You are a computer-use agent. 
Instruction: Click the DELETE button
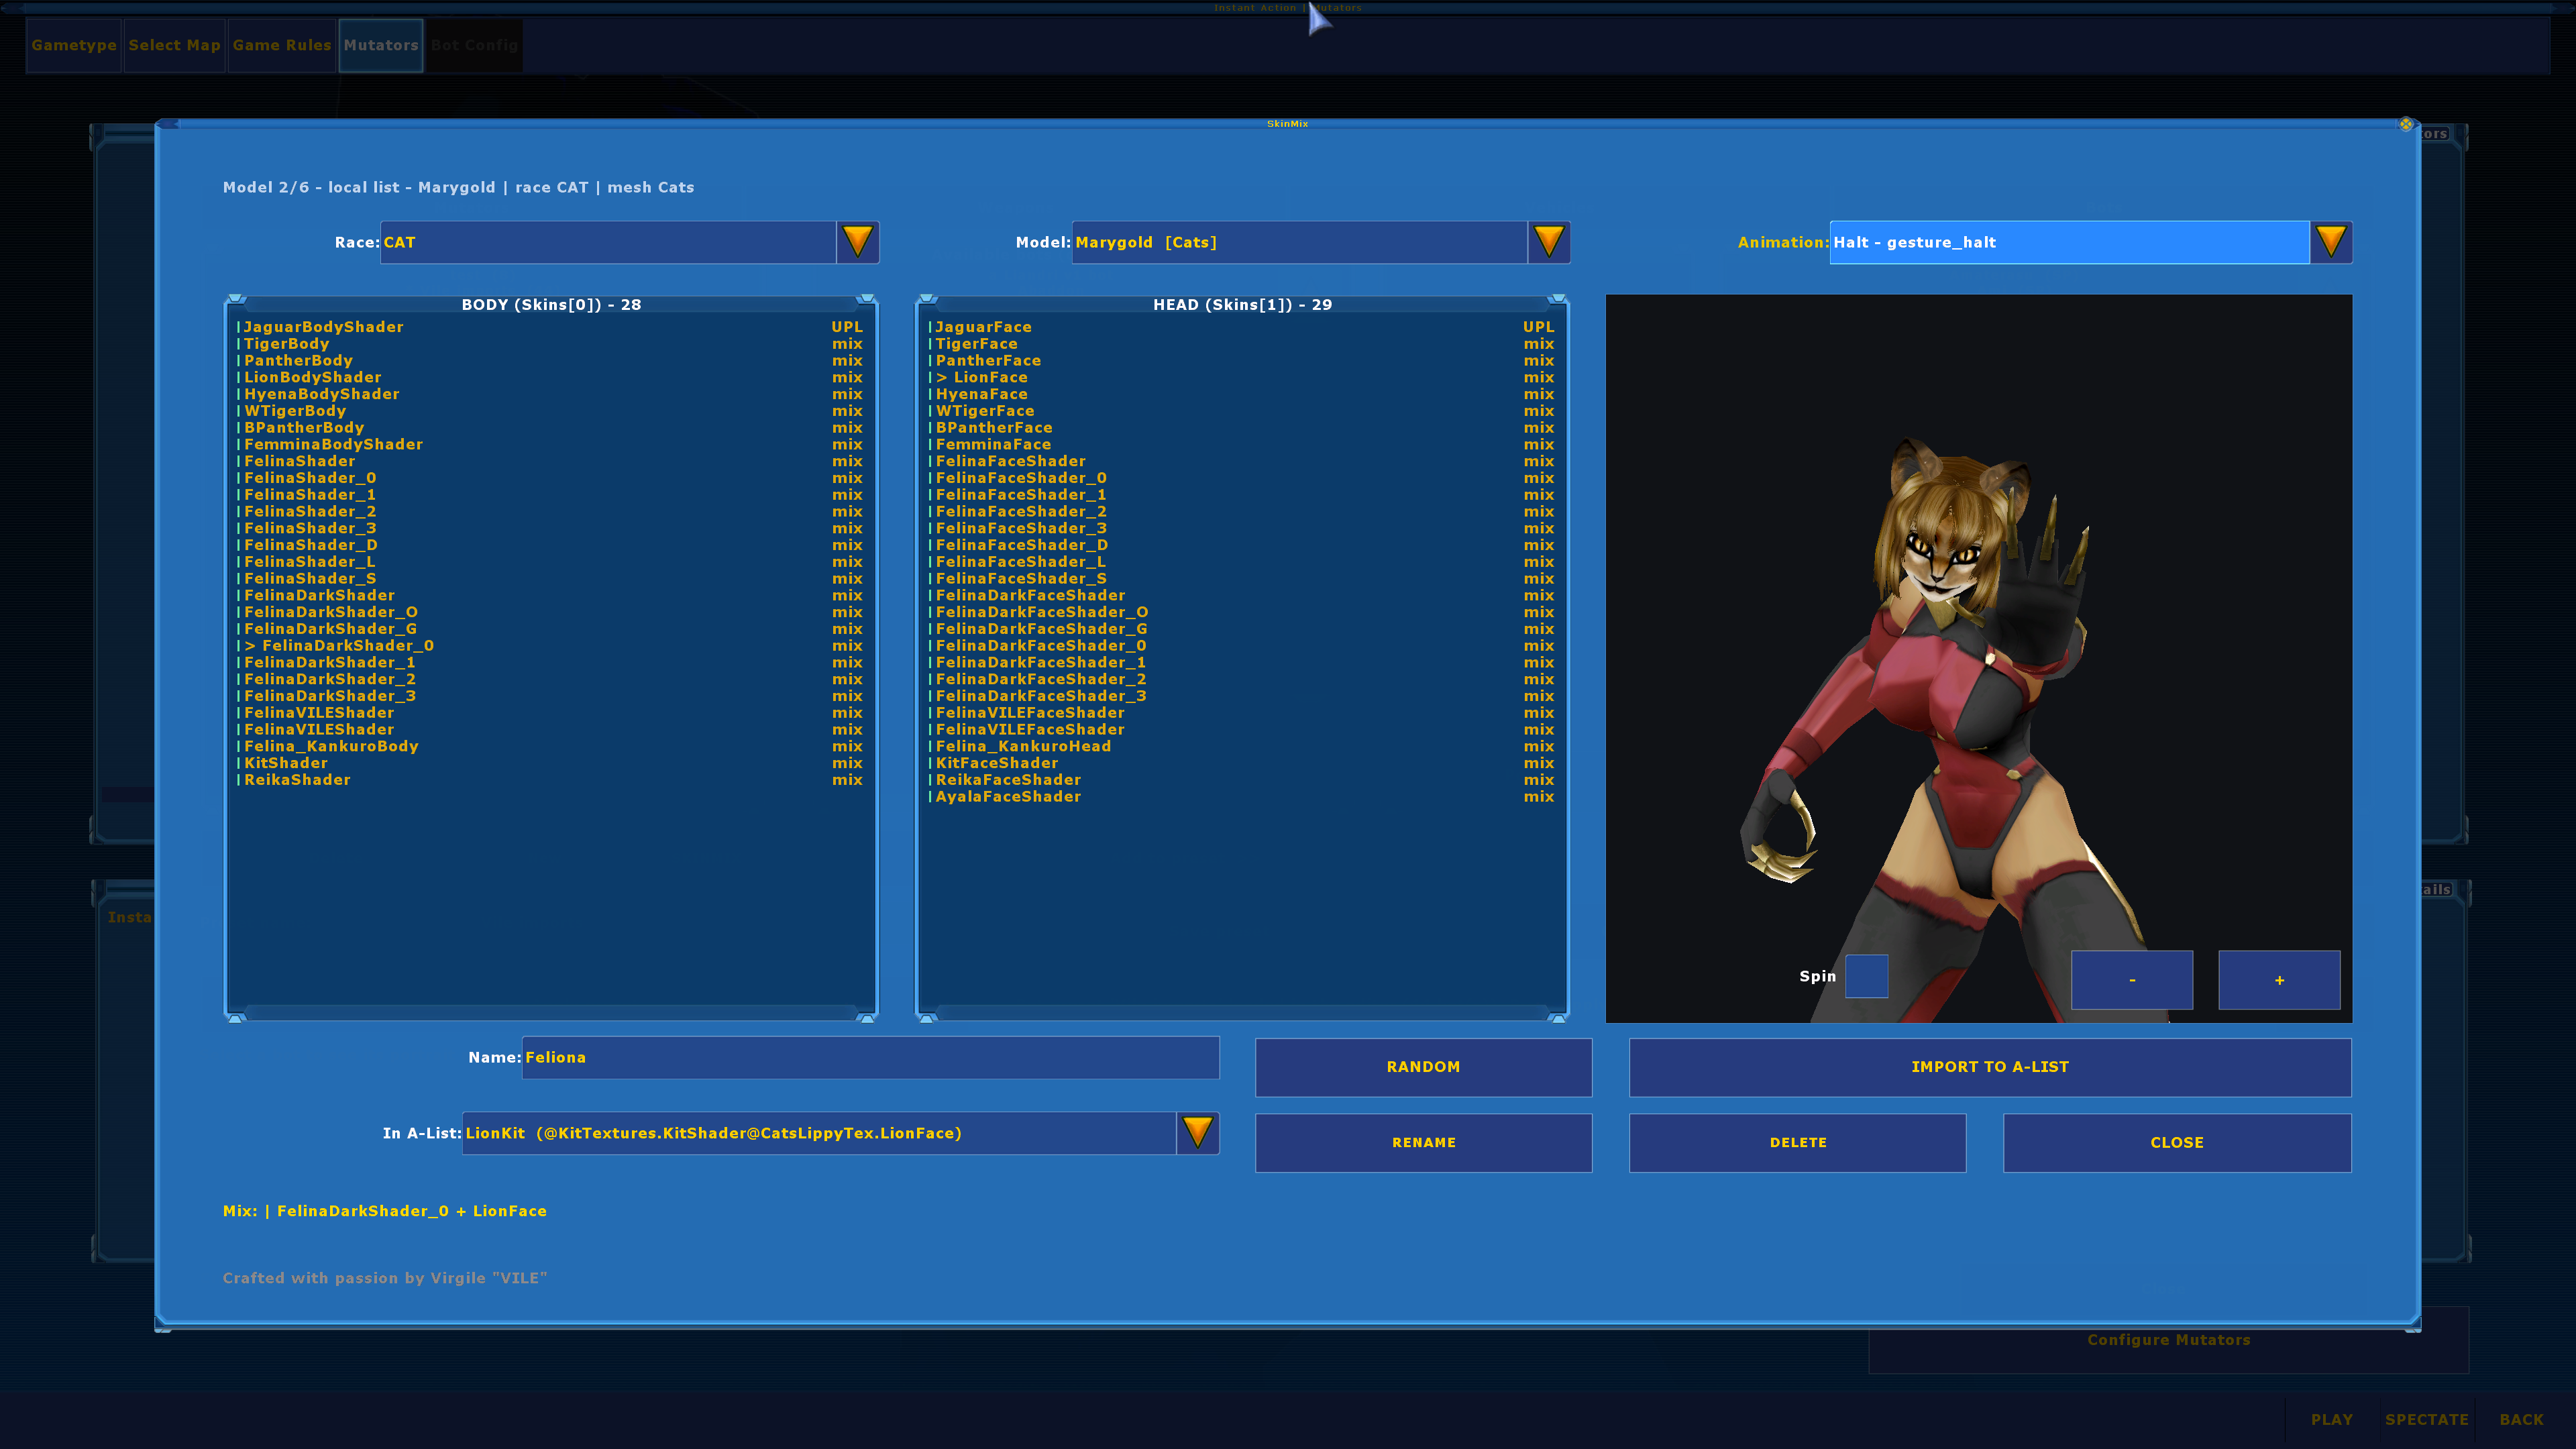pyautogui.click(x=1797, y=1142)
